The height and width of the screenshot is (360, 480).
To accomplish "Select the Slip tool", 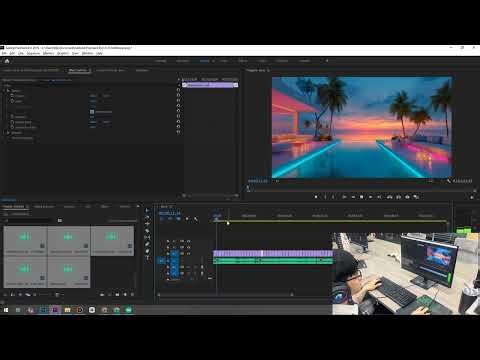I will (147, 237).
